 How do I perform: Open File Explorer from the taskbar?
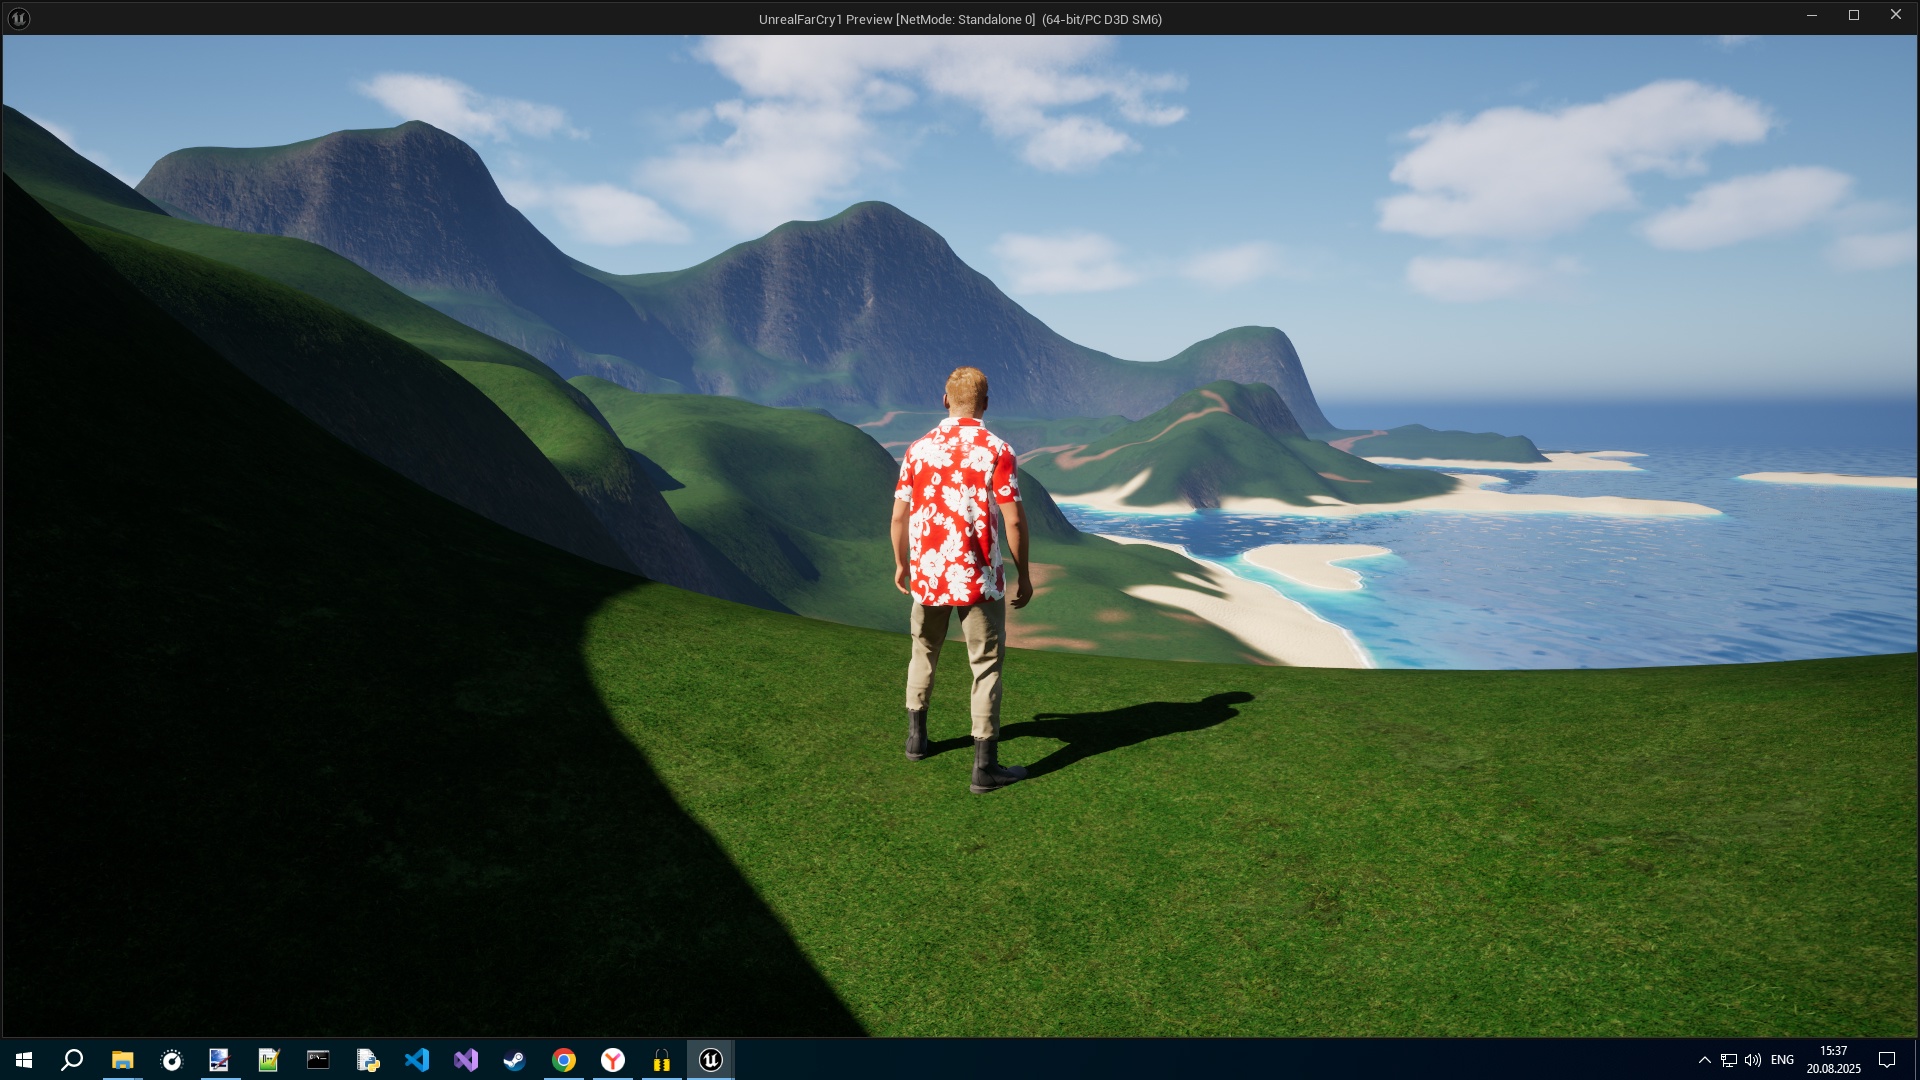tap(122, 1060)
